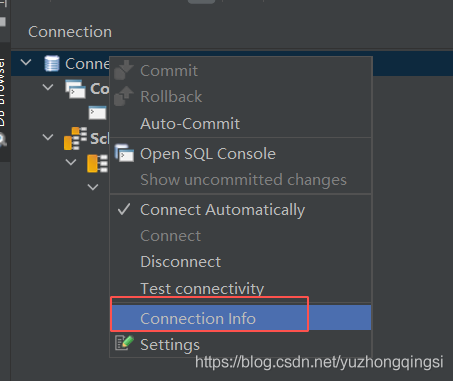Click the single console window icon

[97, 113]
